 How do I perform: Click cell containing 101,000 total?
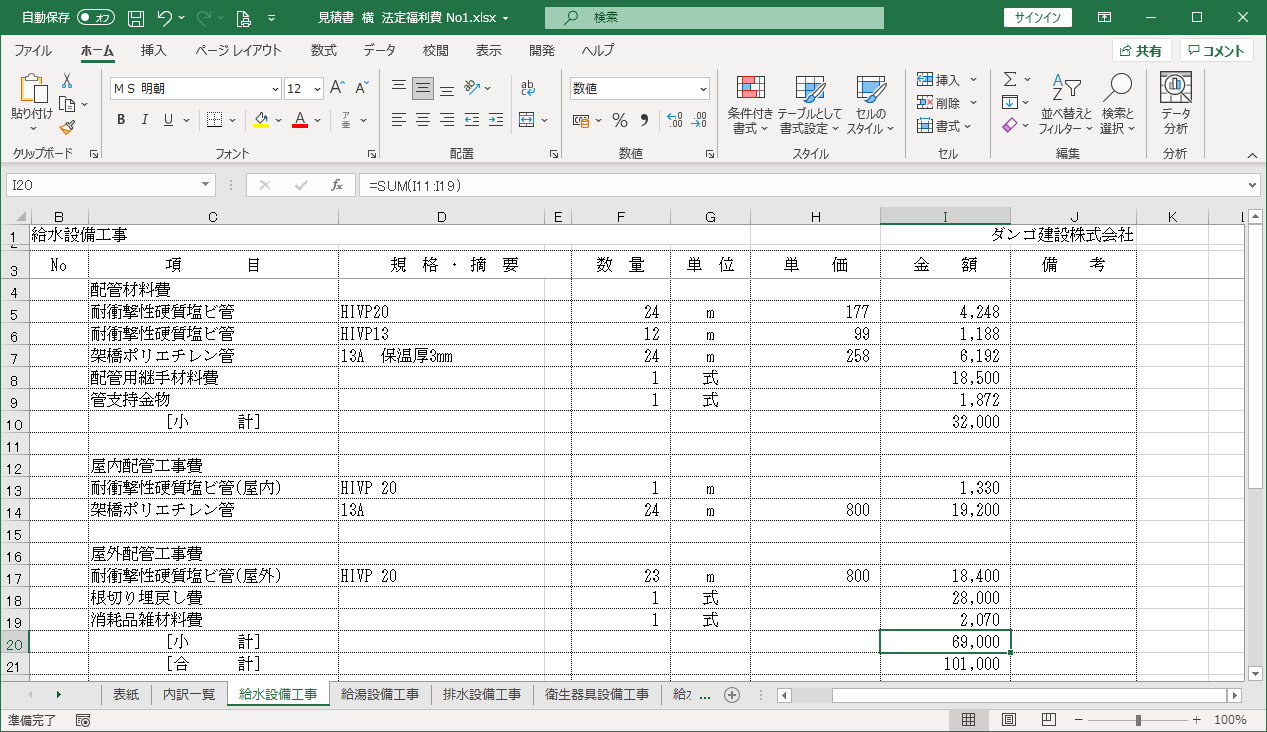tap(945, 664)
